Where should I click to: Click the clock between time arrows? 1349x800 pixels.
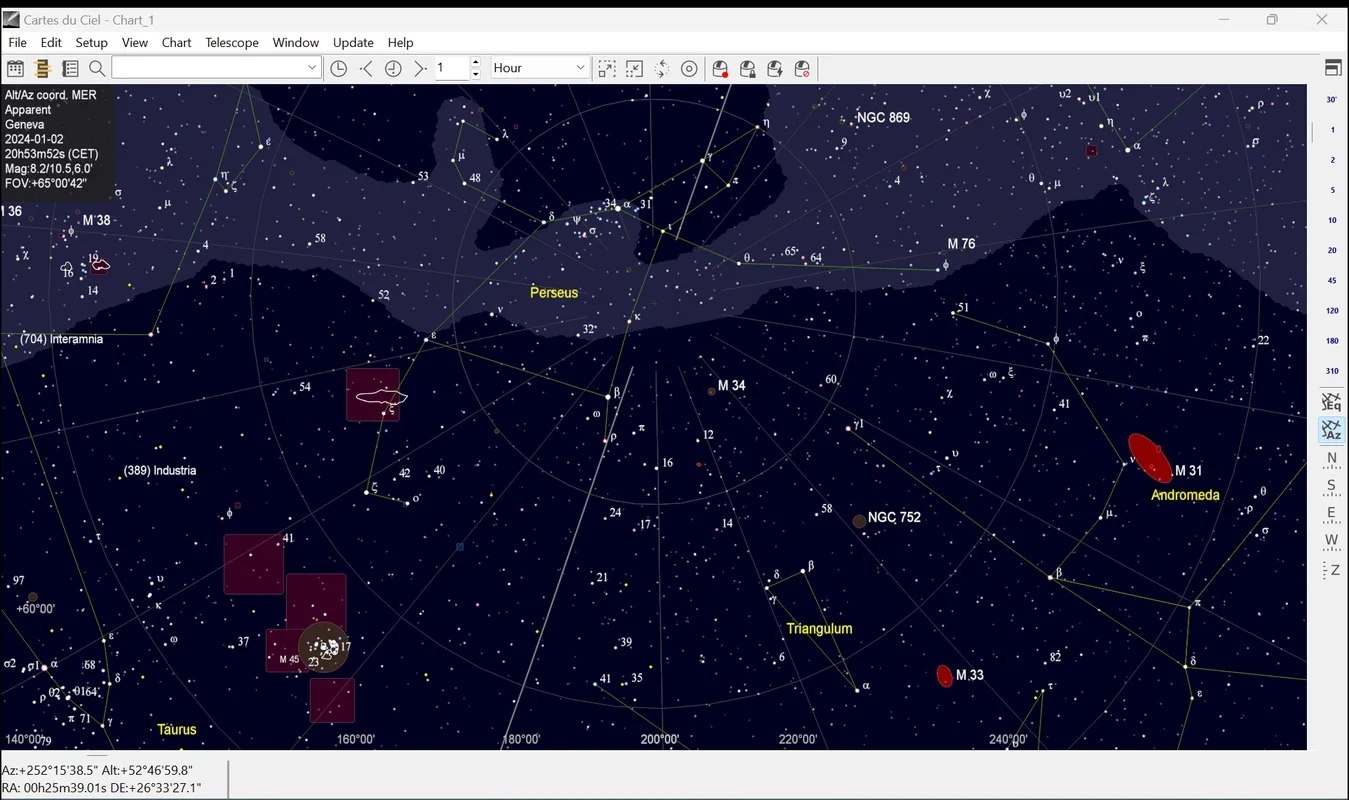pyautogui.click(x=393, y=68)
